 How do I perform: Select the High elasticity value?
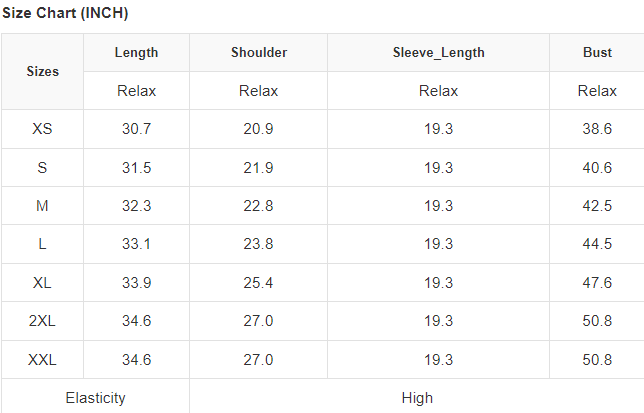pos(417,398)
